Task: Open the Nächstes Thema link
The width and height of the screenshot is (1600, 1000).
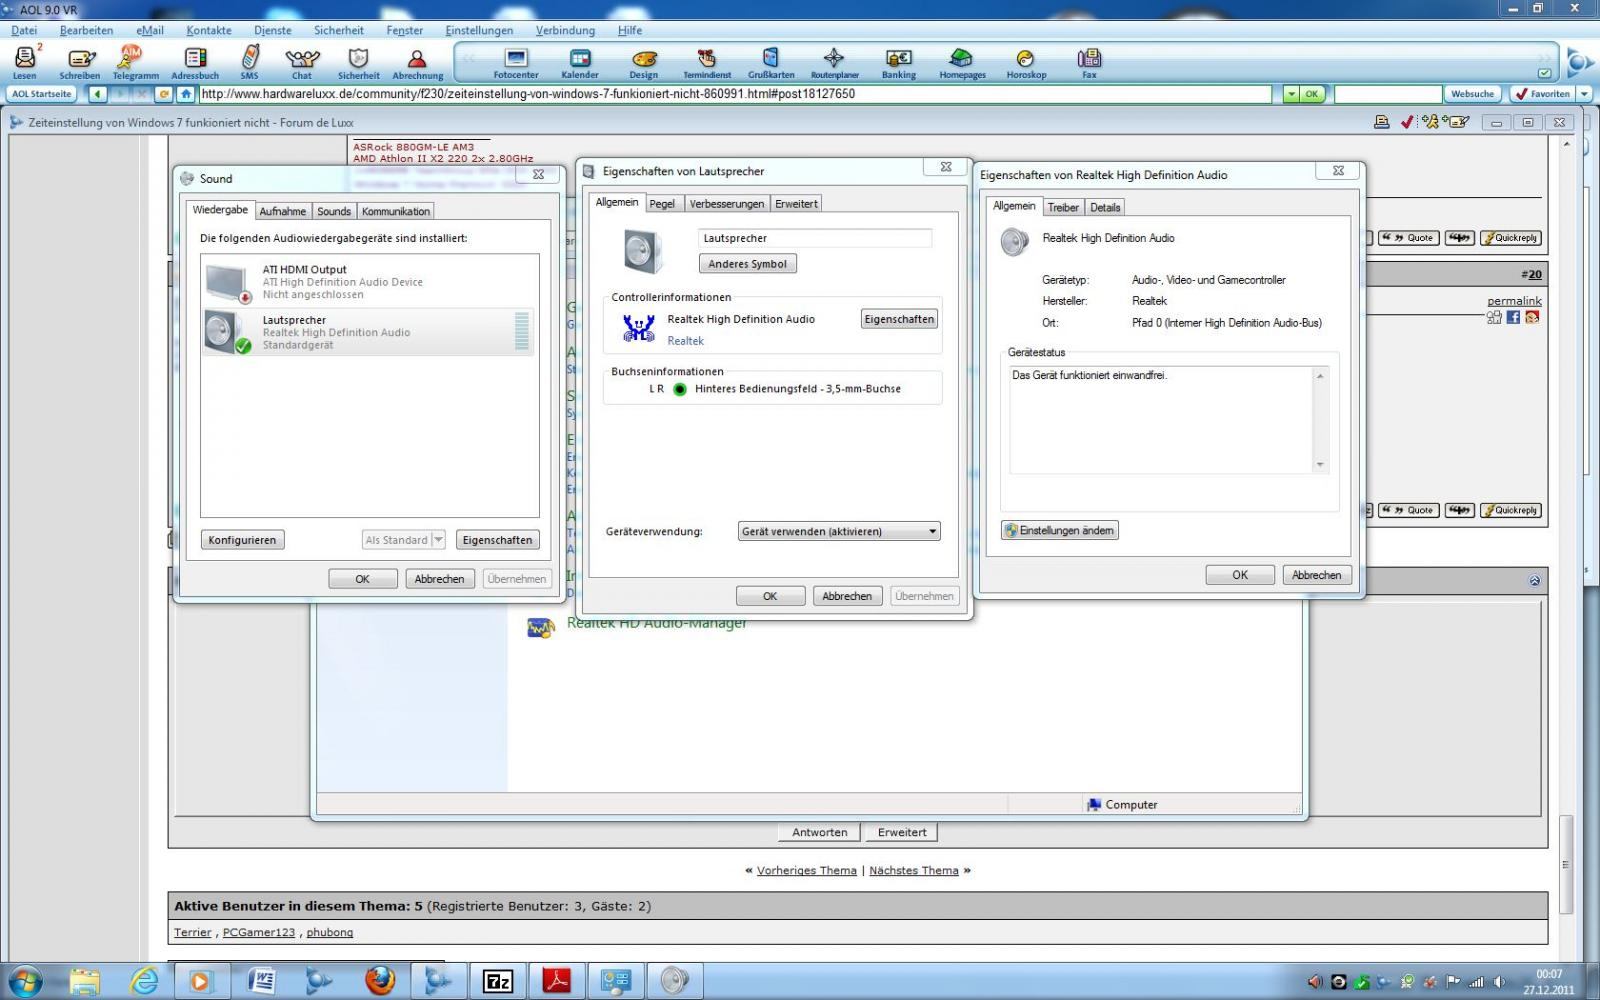Action: point(914,870)
